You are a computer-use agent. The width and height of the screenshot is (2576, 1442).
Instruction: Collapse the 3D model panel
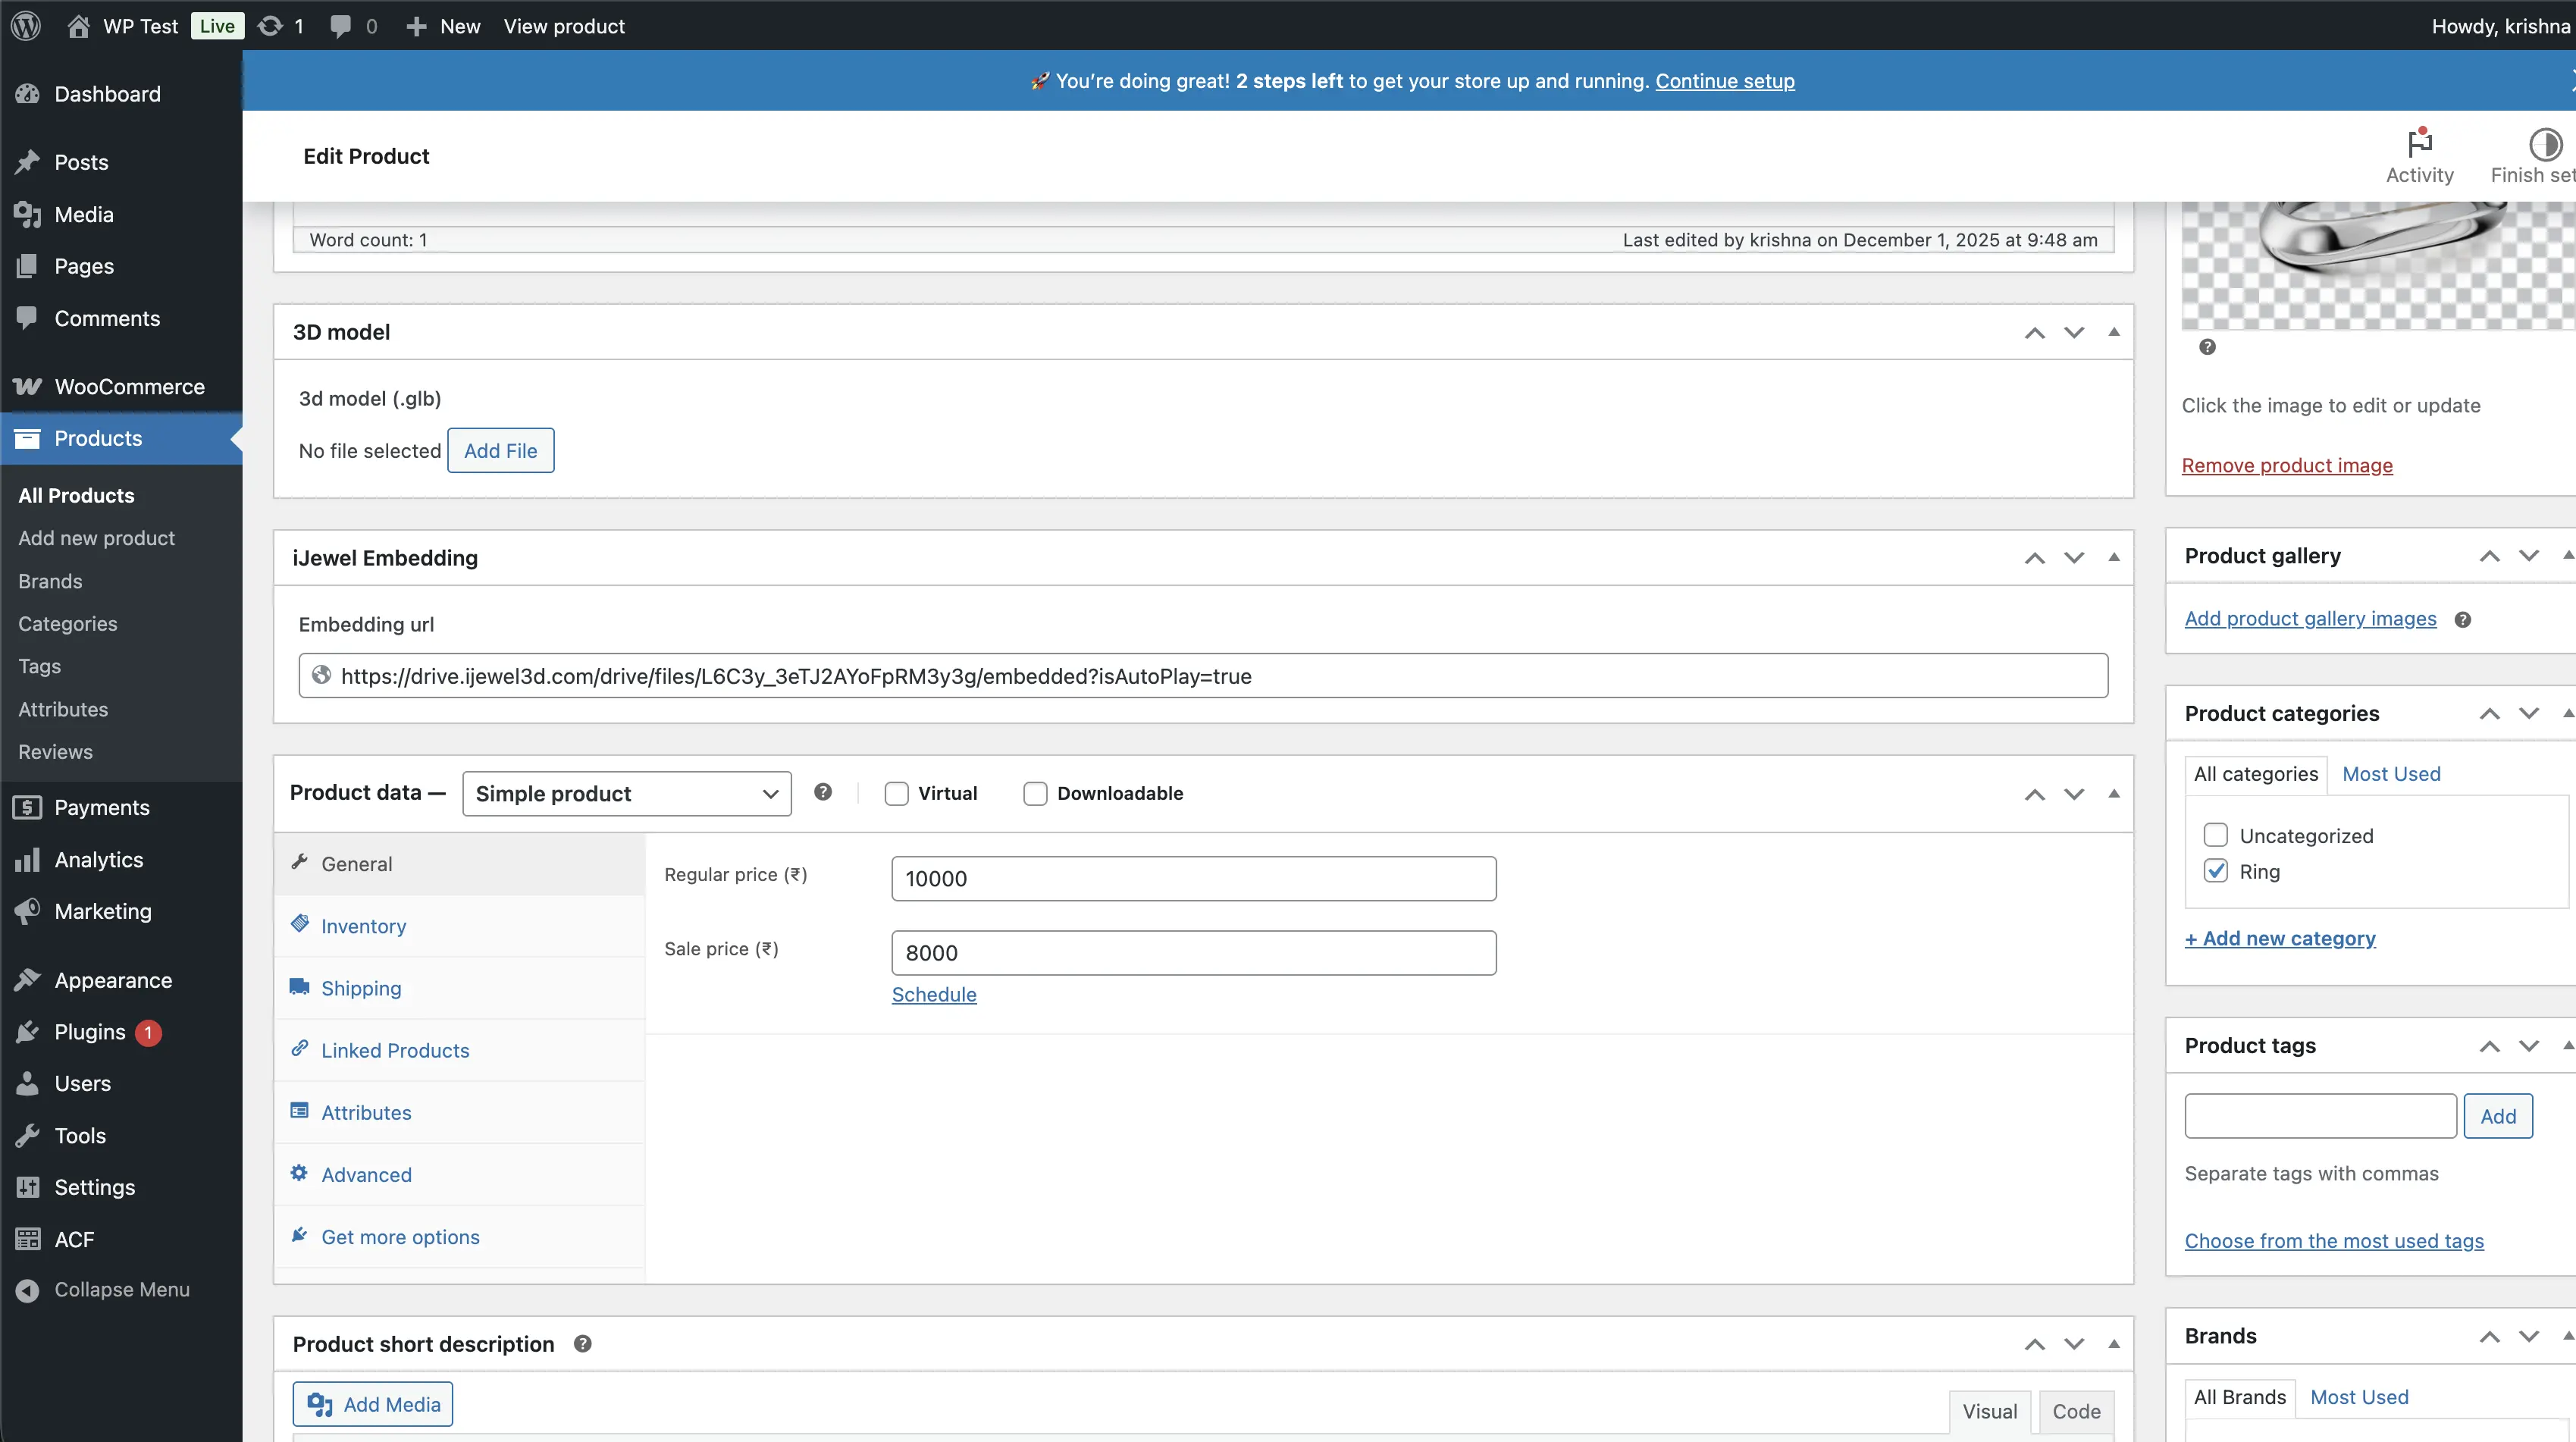click(x=2114, y=332)
